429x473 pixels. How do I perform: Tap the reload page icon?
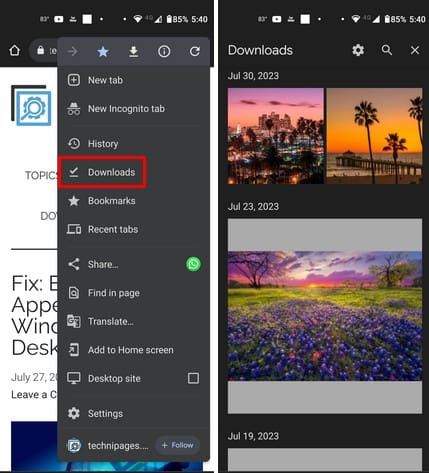tap(195, 51)
